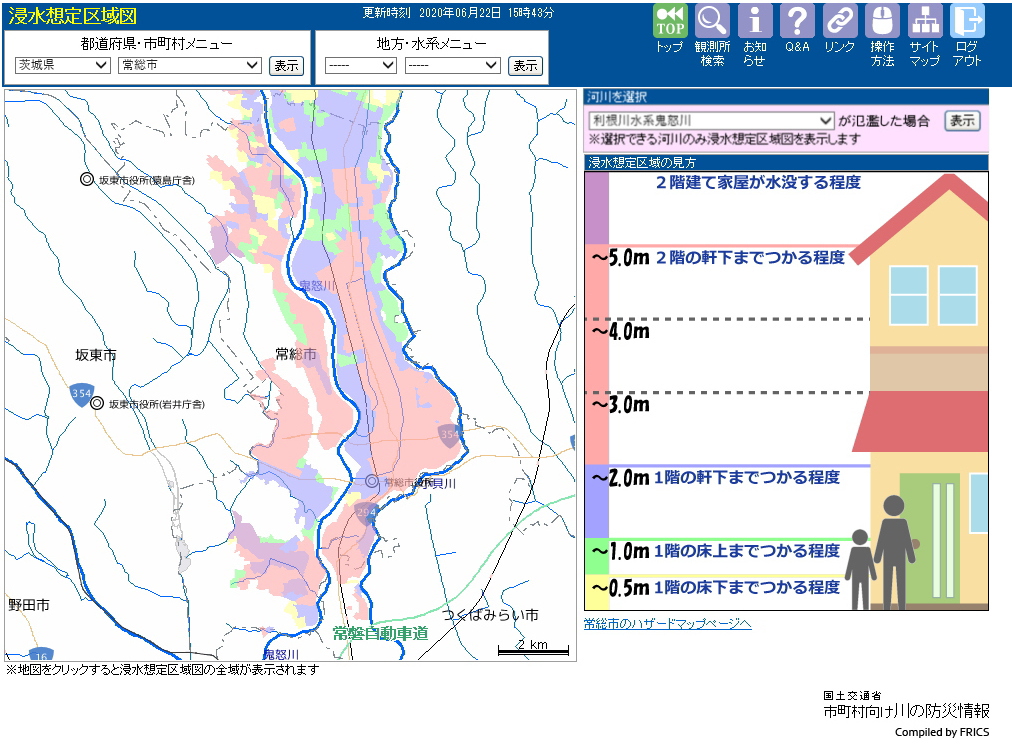
Task: Click the 野田市 label on the map
Action: coord(28,605)
